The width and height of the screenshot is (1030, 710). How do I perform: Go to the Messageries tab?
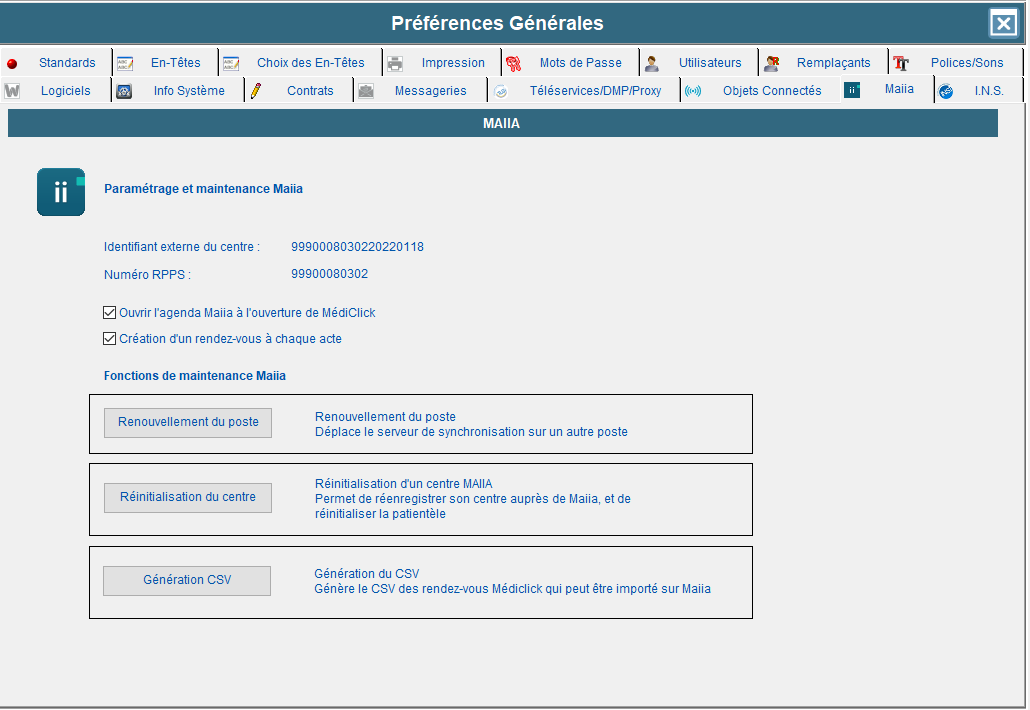tap(430, 91)
